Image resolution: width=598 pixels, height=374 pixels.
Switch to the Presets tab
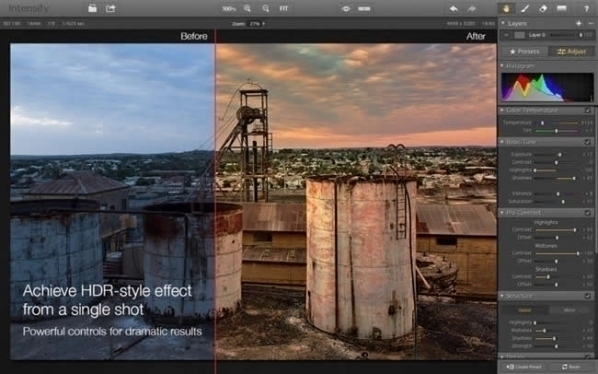pos(525,51)
